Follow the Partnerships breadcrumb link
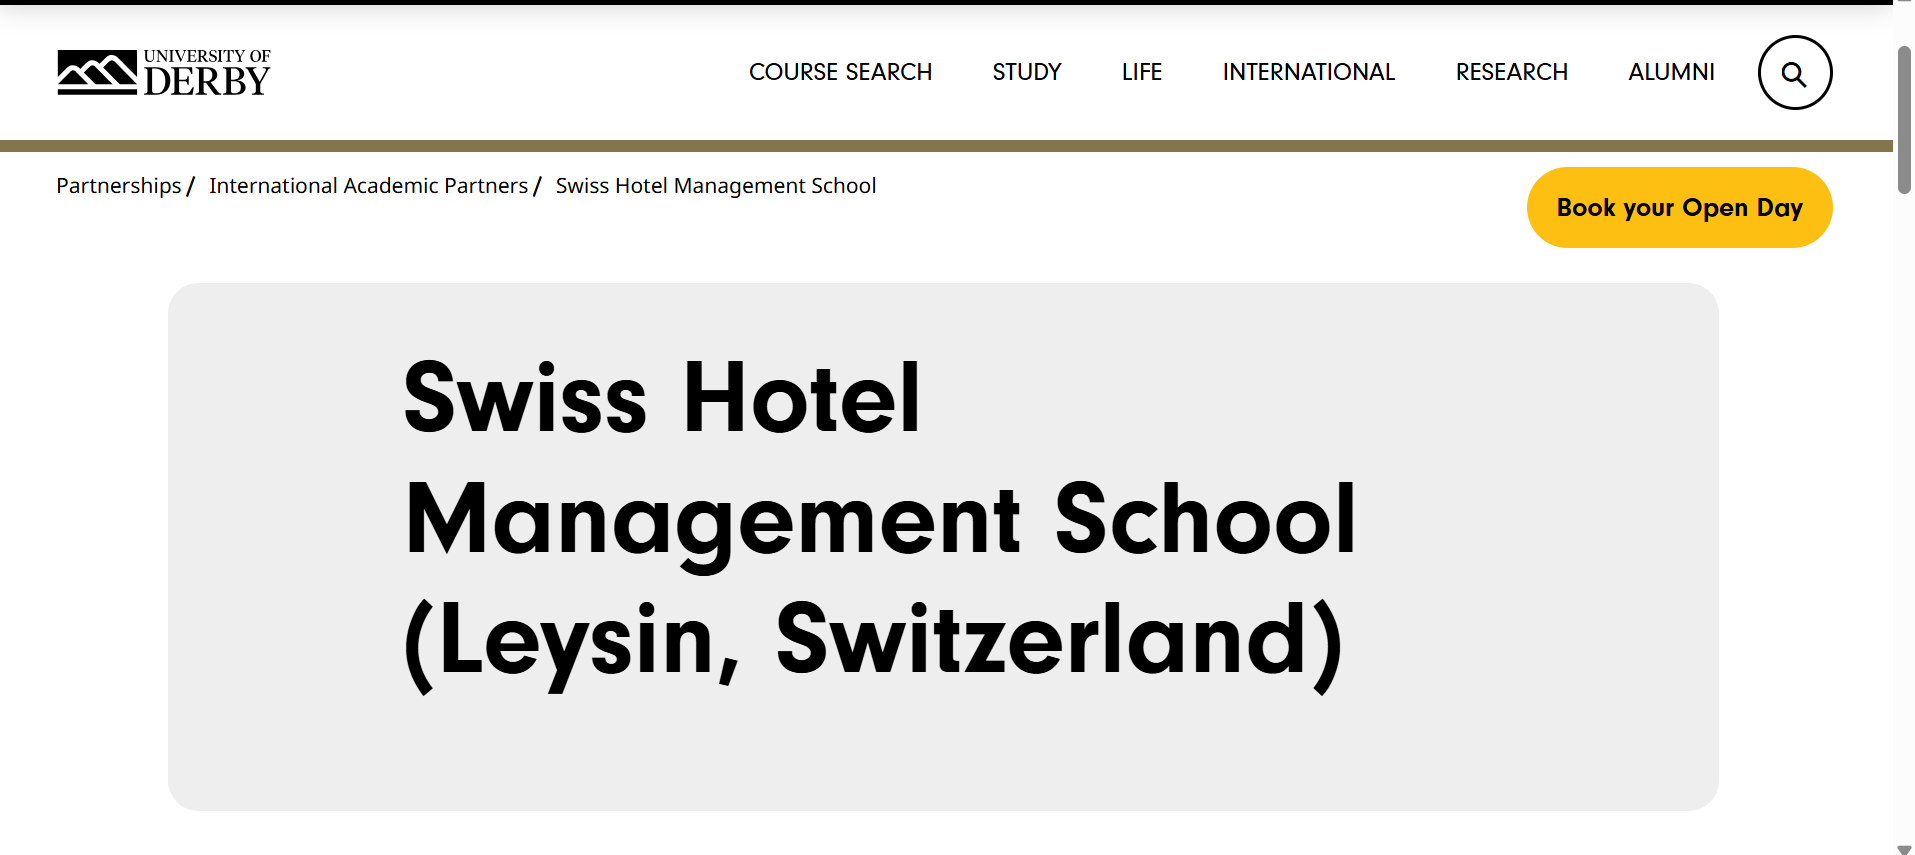Screen dimensions: 1915x855 pyautogui.click(x=119, y=186)
